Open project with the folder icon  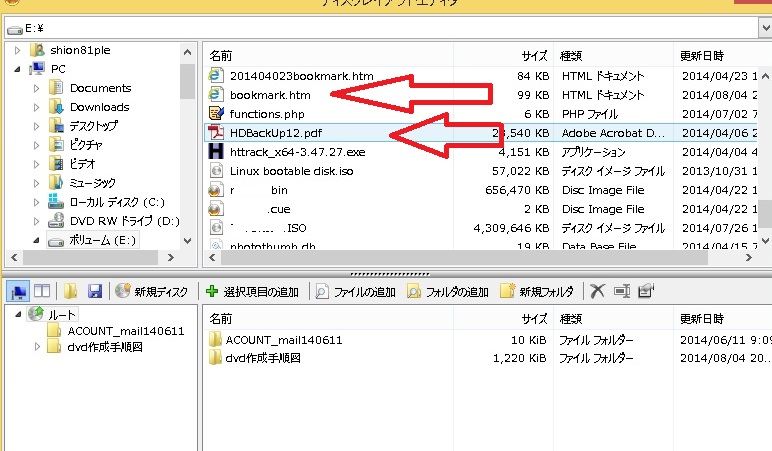pyautogui.click(x=70, y=291)
